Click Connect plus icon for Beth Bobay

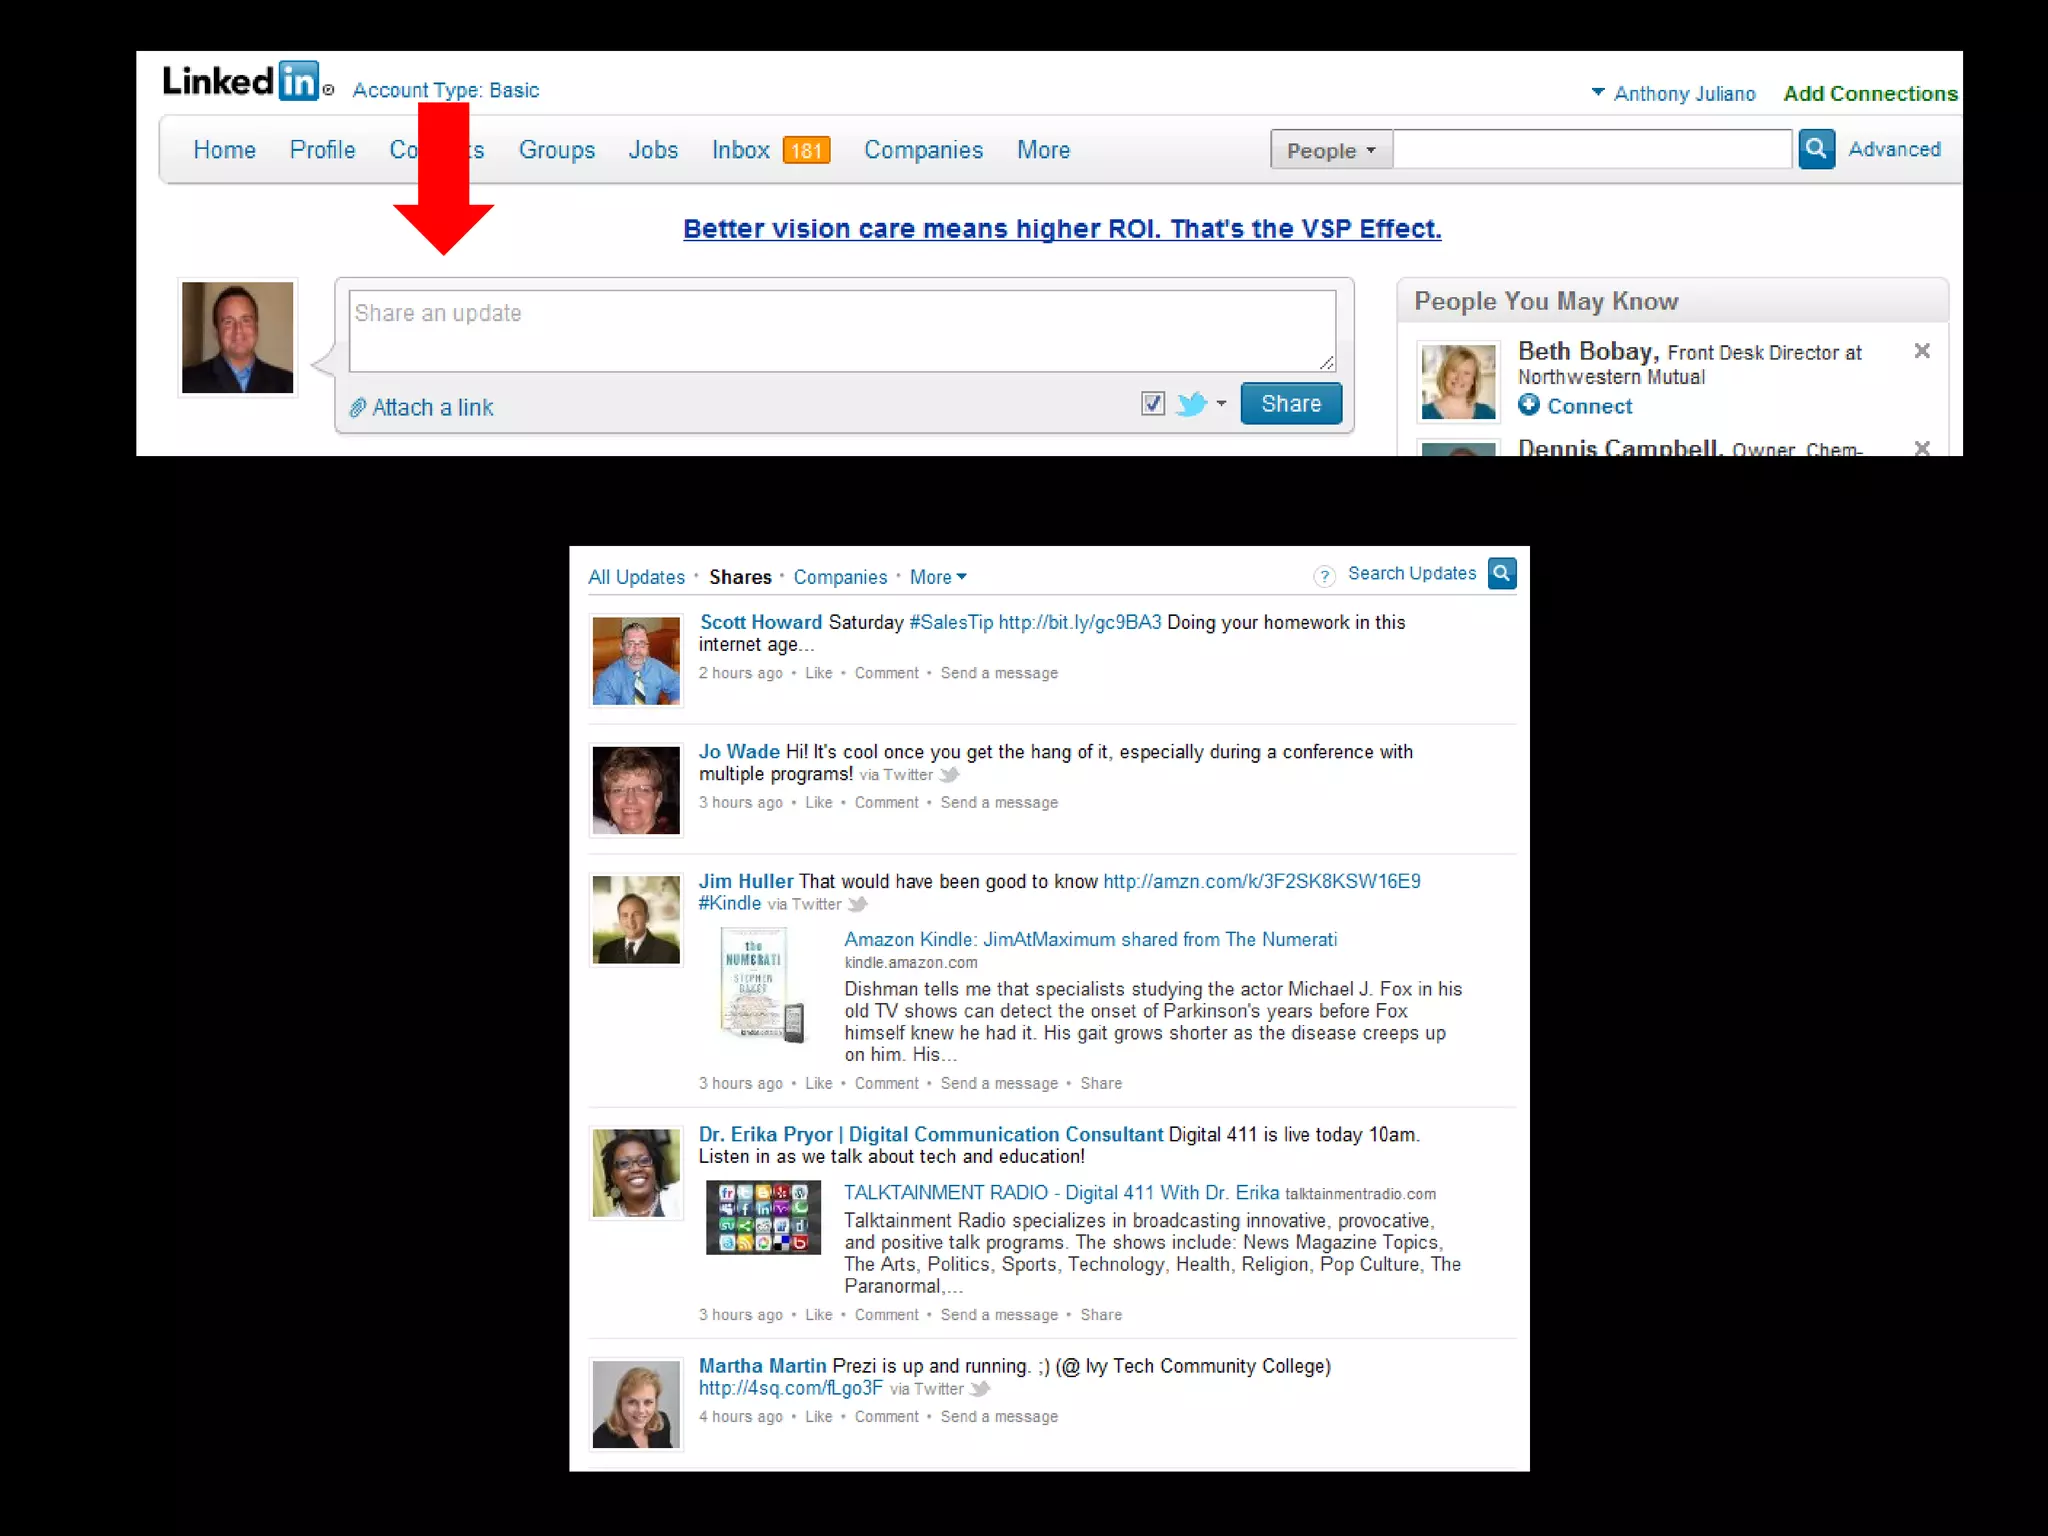[1529, 405]
